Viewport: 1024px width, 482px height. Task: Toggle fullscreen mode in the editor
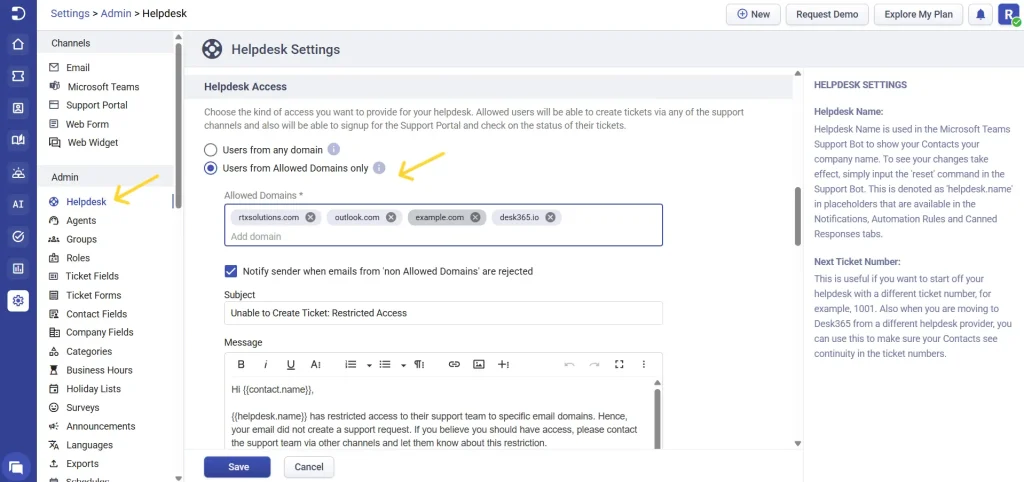pos(619,364)
